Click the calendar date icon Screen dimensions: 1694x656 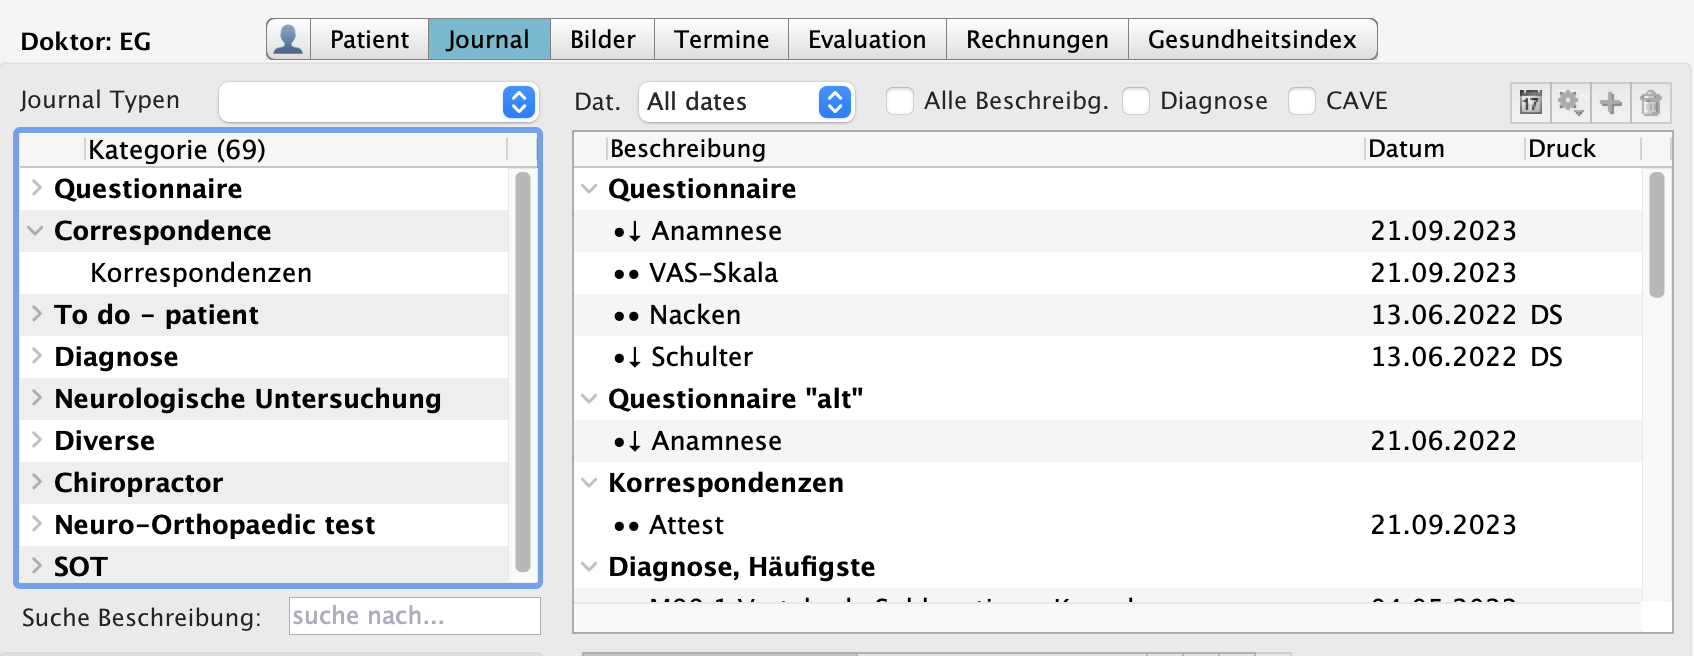tap(1530, 102)
